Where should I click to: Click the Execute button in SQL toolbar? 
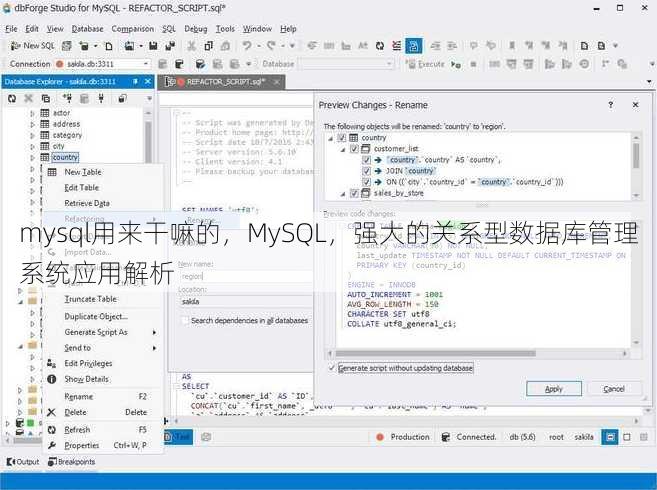(x=426, y=64)
